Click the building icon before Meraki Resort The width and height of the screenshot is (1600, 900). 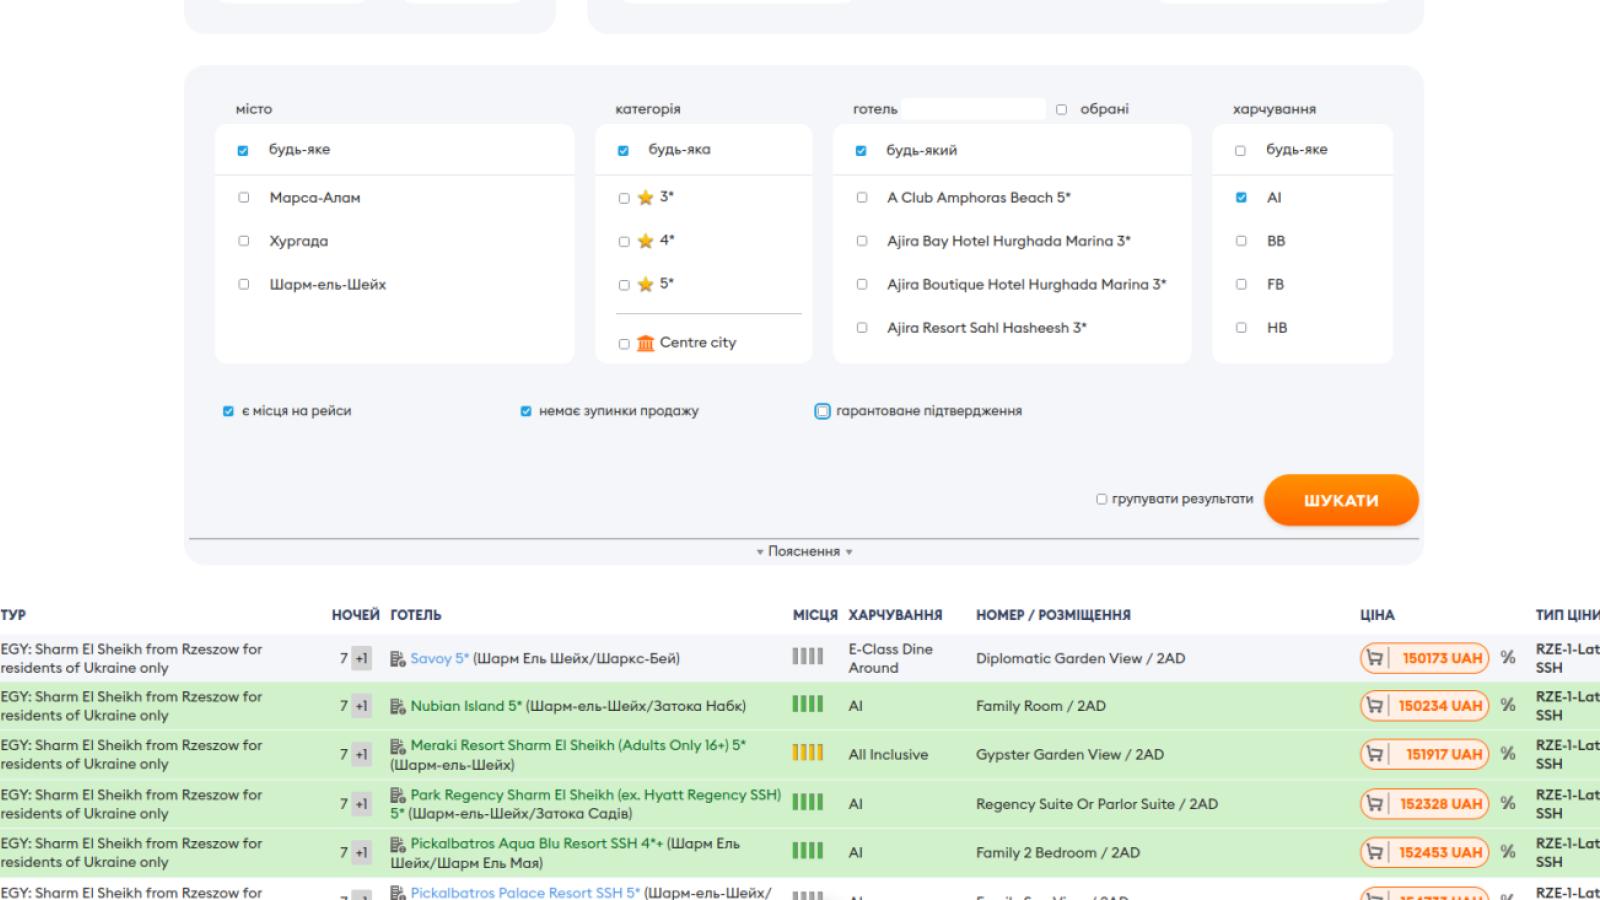coord(398,745)
